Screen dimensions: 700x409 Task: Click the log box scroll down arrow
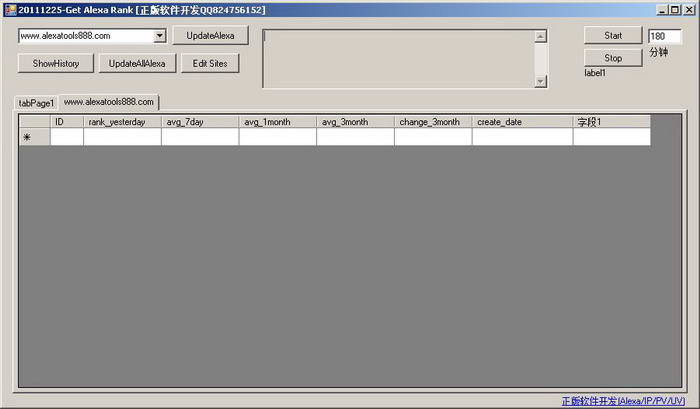[541, 81]
